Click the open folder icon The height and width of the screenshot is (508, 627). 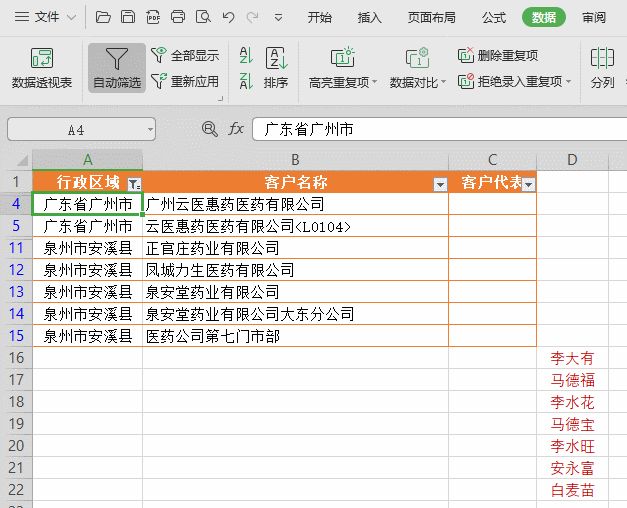pyautogui.click(x=103, y=17)
